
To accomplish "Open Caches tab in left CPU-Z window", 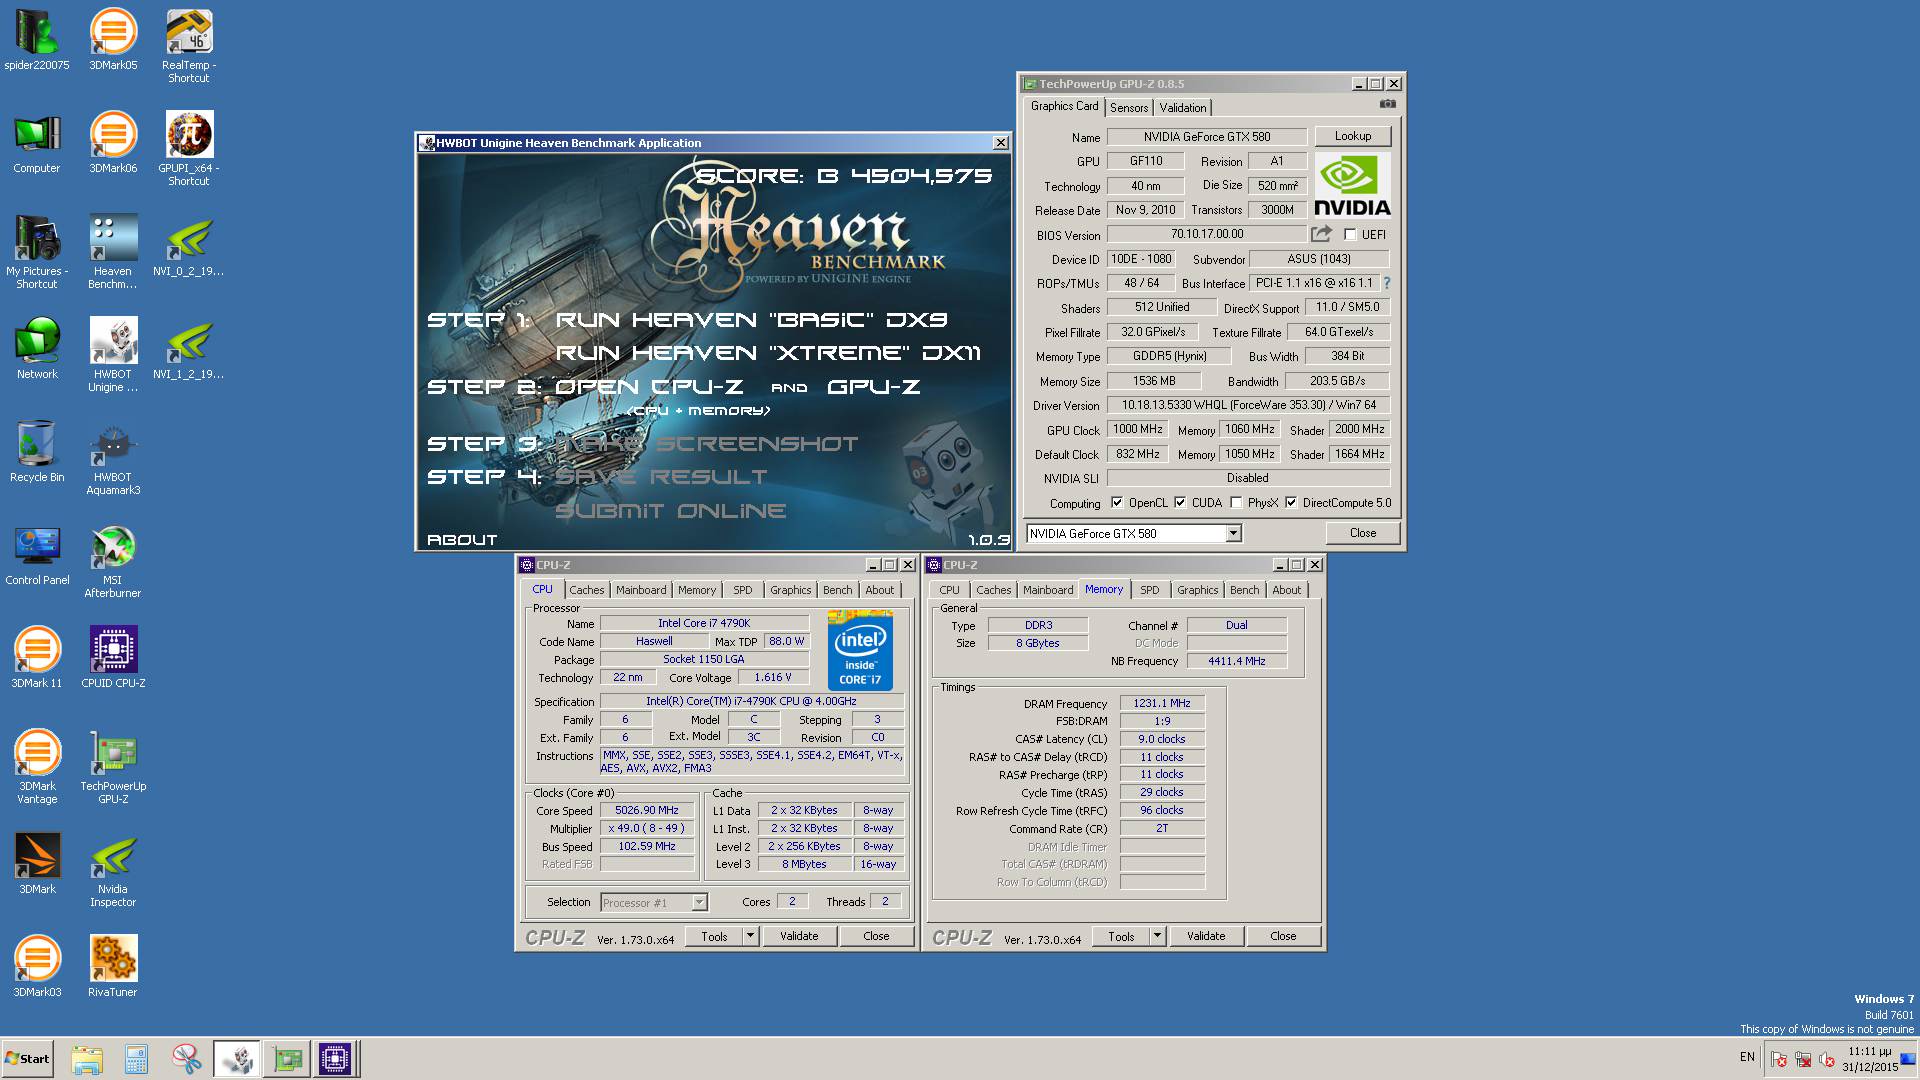I will [x=587, y=590].
